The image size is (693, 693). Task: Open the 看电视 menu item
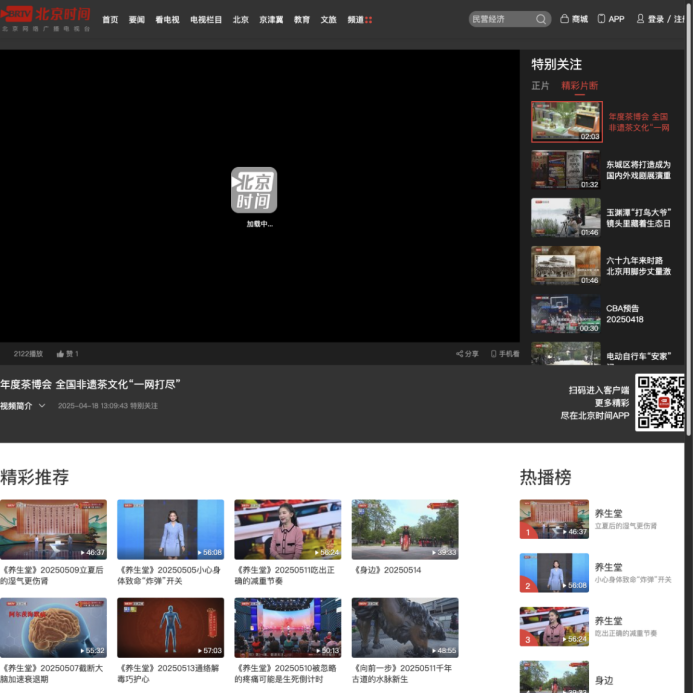coord(168,19)
